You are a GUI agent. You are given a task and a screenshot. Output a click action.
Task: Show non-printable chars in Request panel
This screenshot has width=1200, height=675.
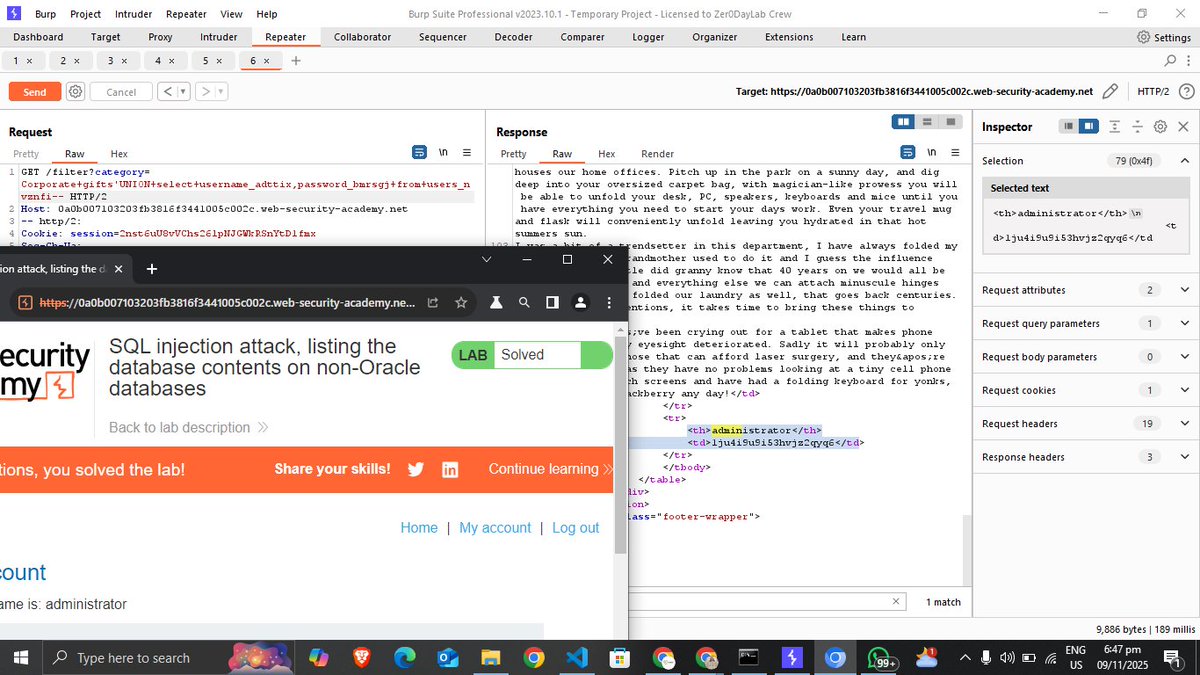[x=443, y=153]
